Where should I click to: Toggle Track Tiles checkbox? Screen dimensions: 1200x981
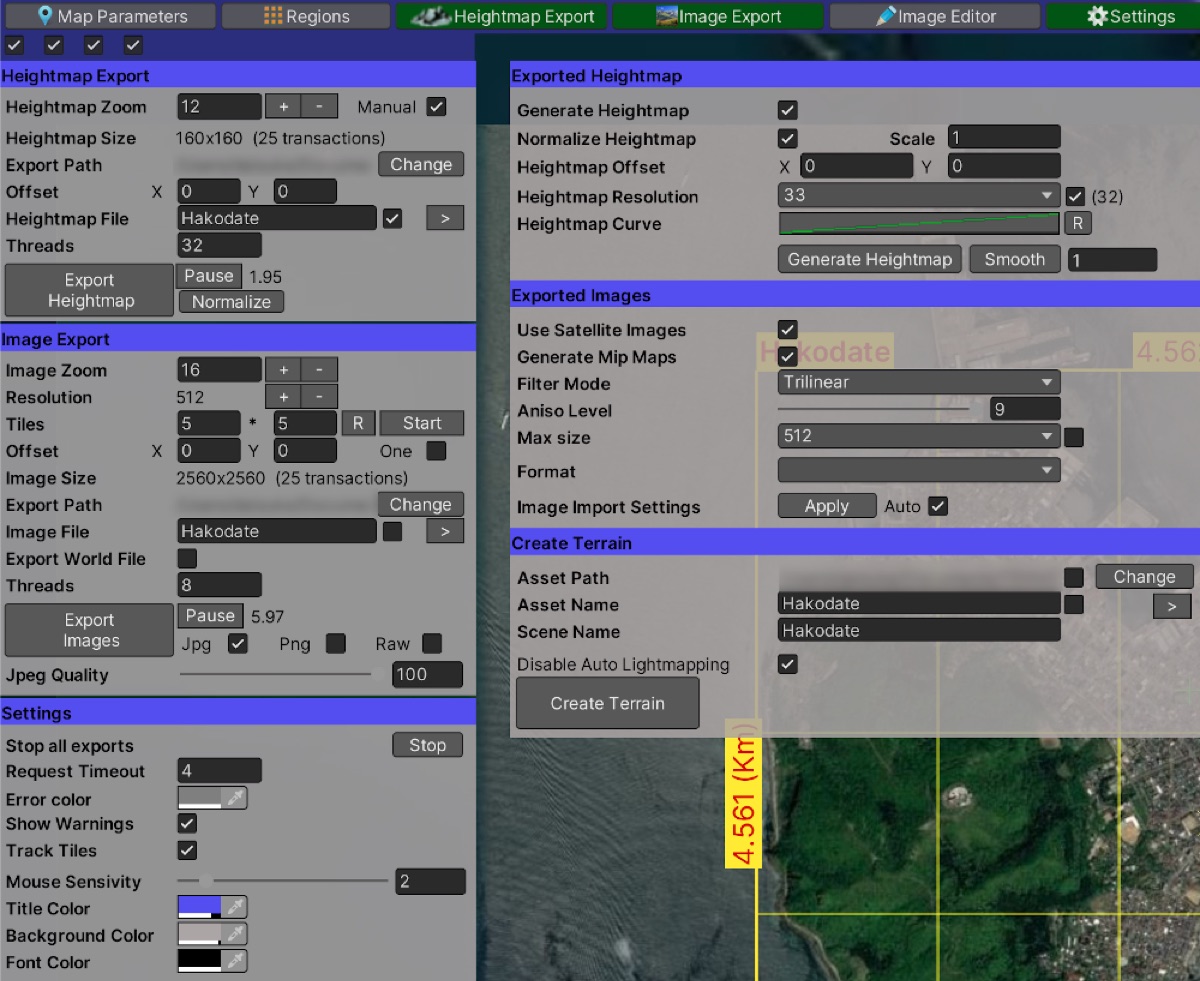coord(187,850)
